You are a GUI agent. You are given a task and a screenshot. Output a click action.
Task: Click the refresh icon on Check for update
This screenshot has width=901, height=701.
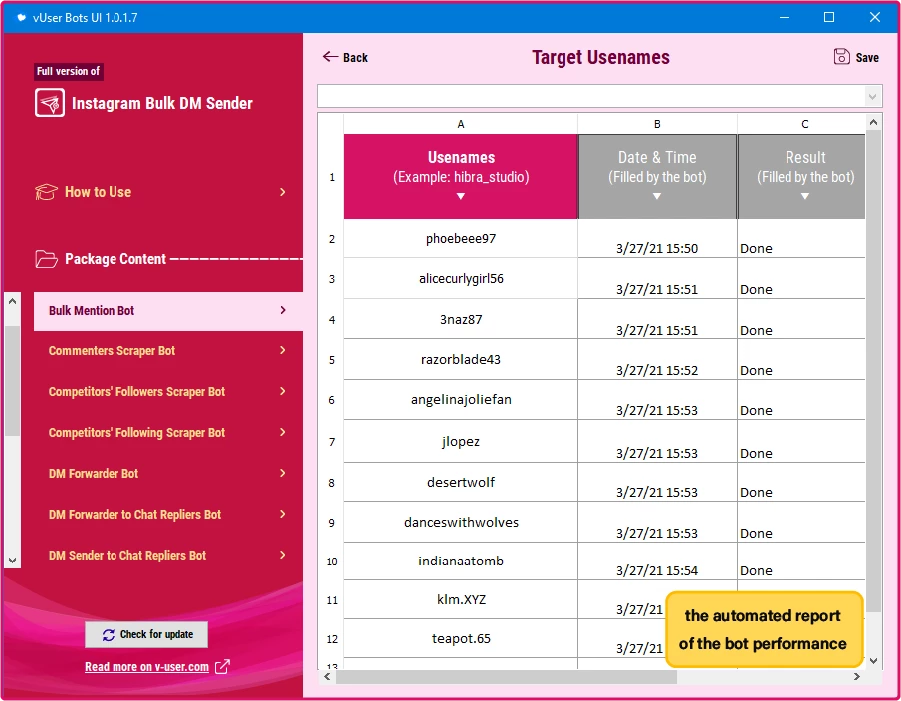click(x=109, y=635)
